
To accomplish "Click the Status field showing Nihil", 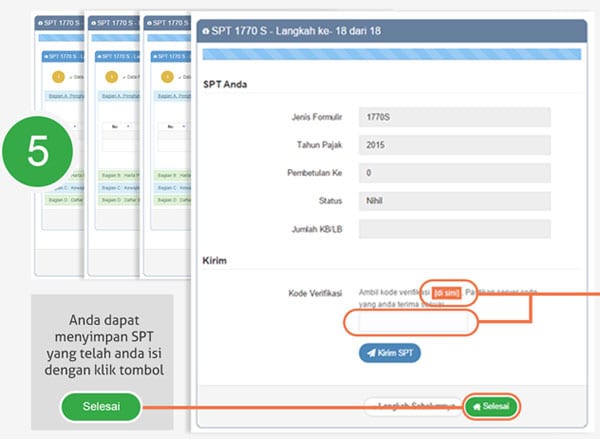I will [454, 200].
